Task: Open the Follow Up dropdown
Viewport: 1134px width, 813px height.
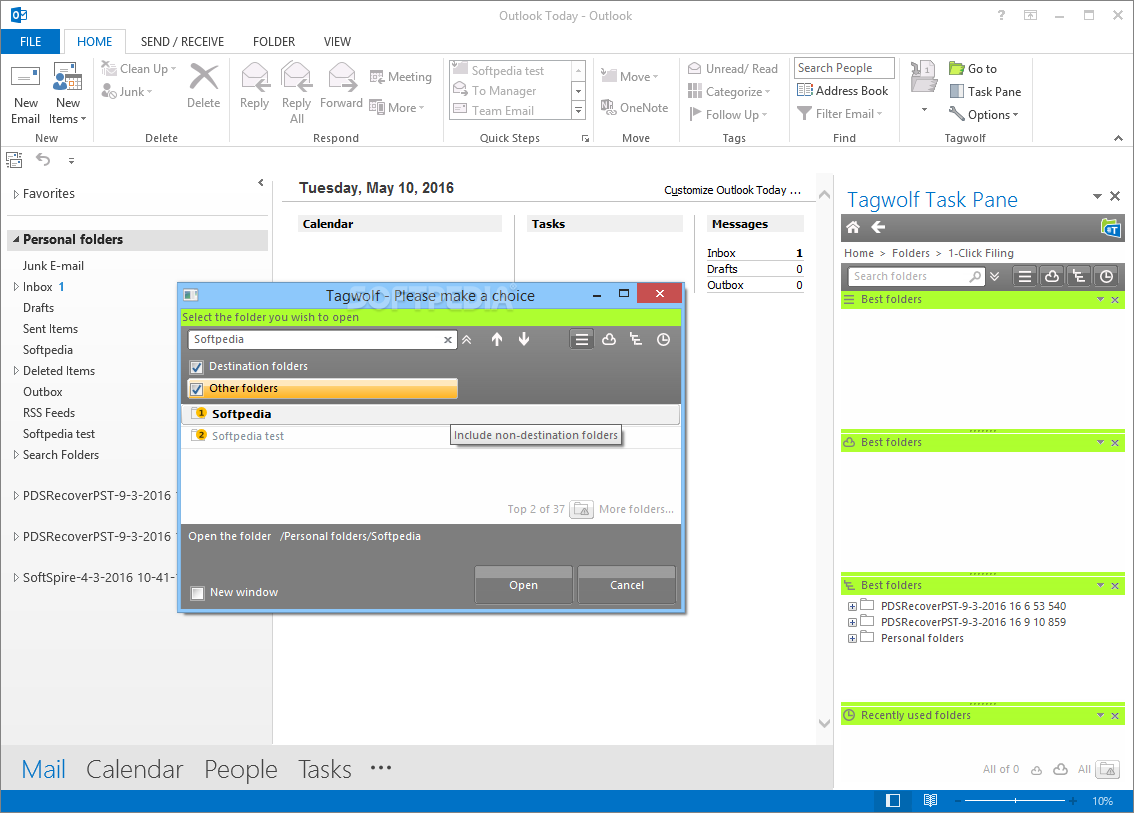Action: (728, 114)
